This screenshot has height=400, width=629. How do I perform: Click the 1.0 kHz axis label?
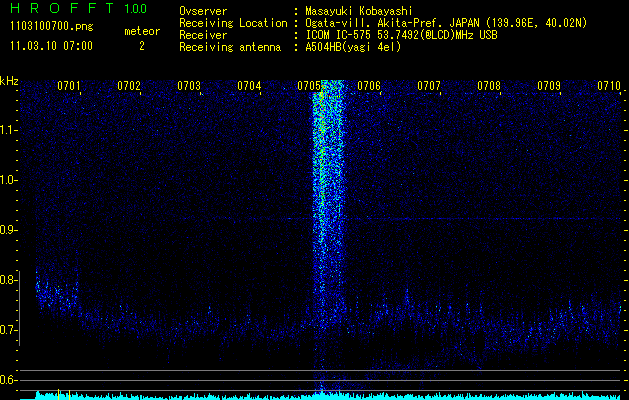point(8,180)
